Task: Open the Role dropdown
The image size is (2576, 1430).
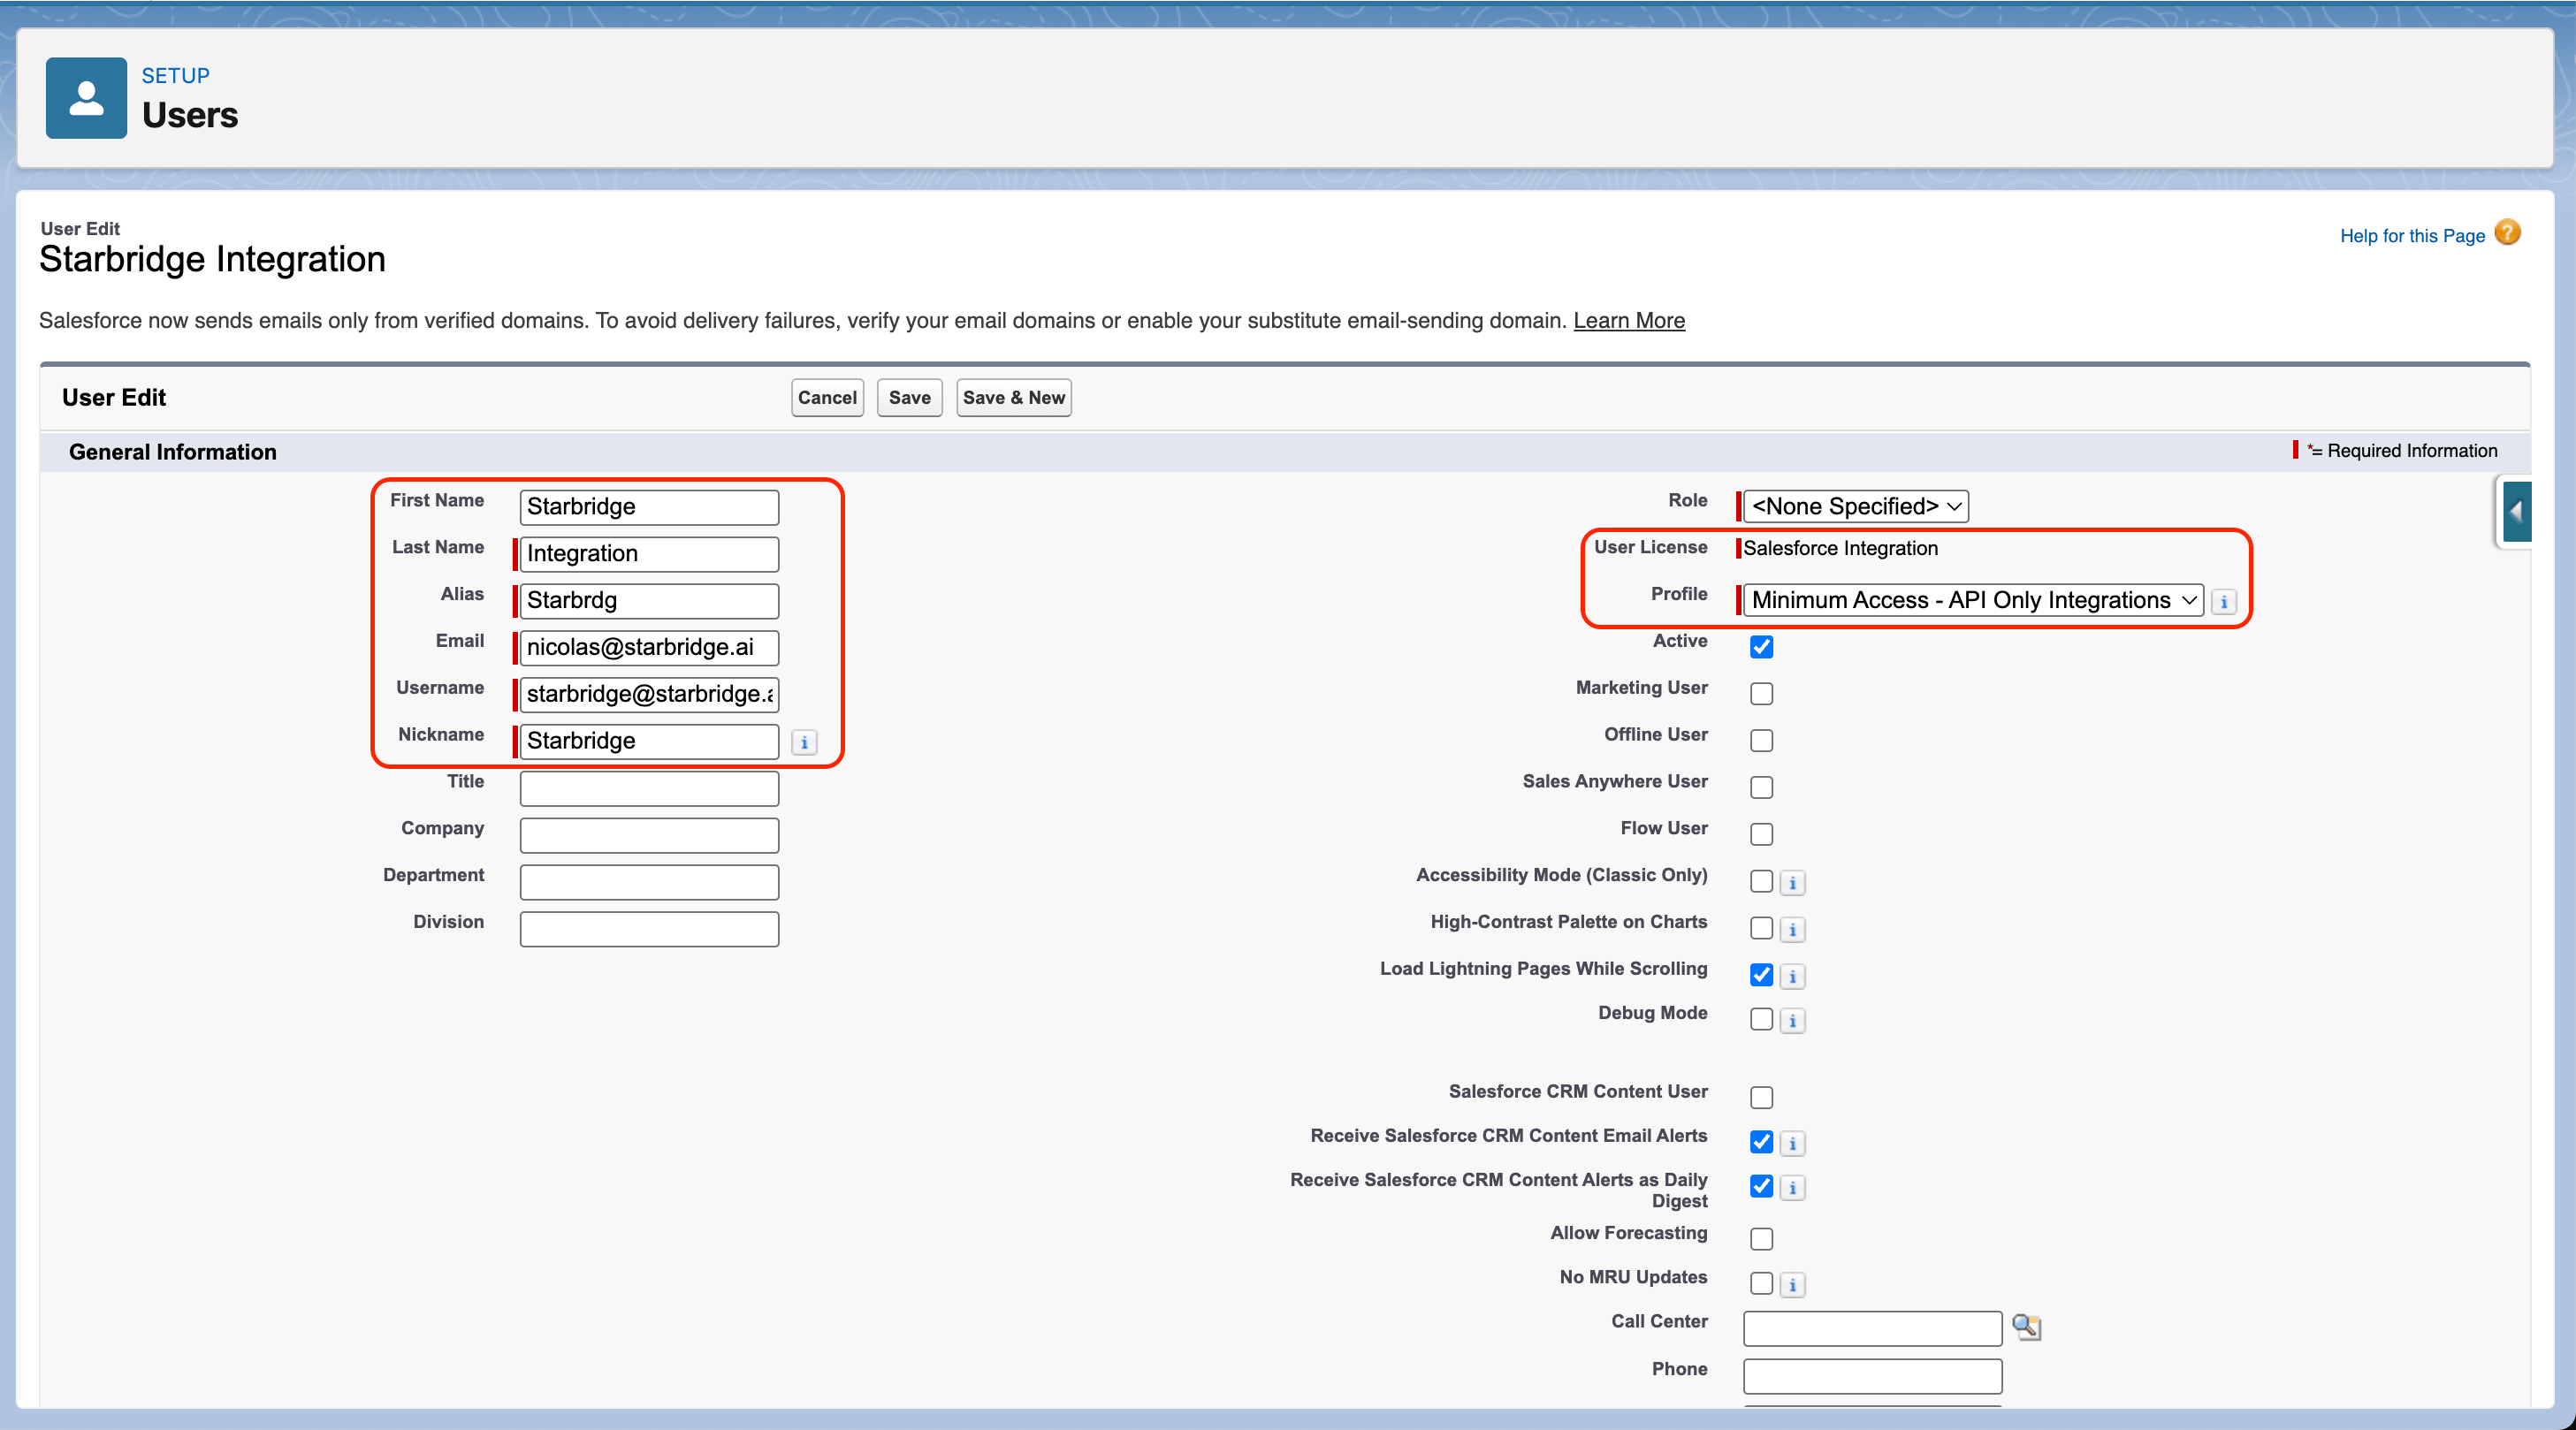Action: coord(1855,507)
